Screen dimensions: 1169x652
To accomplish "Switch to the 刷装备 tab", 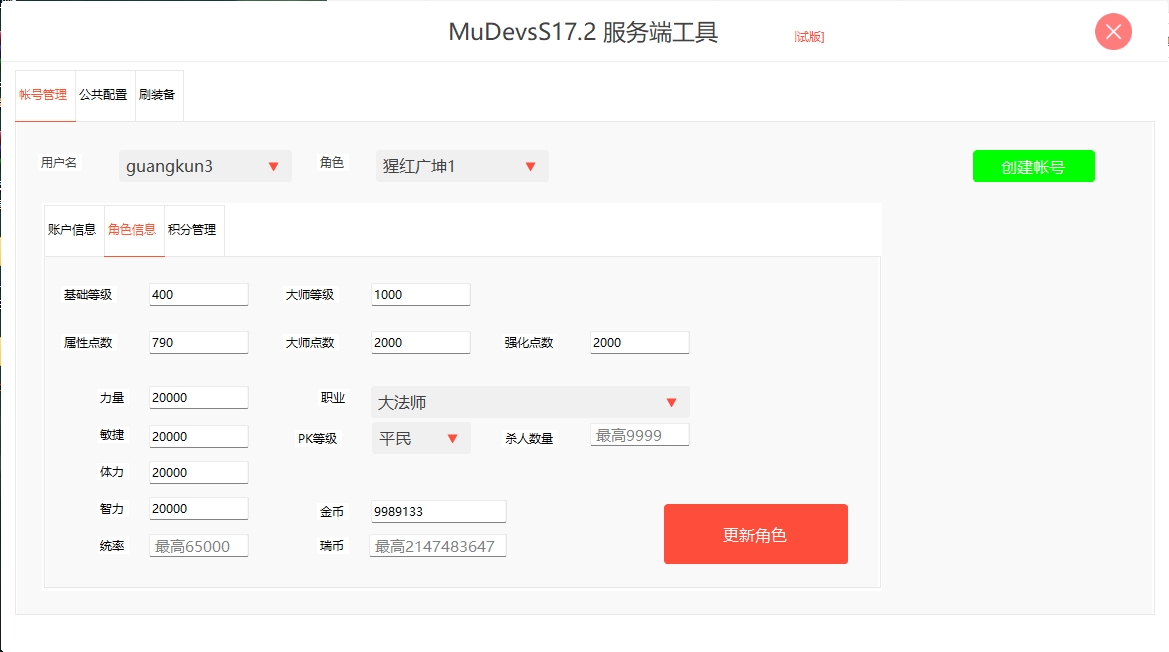I will tap(158, 95).
